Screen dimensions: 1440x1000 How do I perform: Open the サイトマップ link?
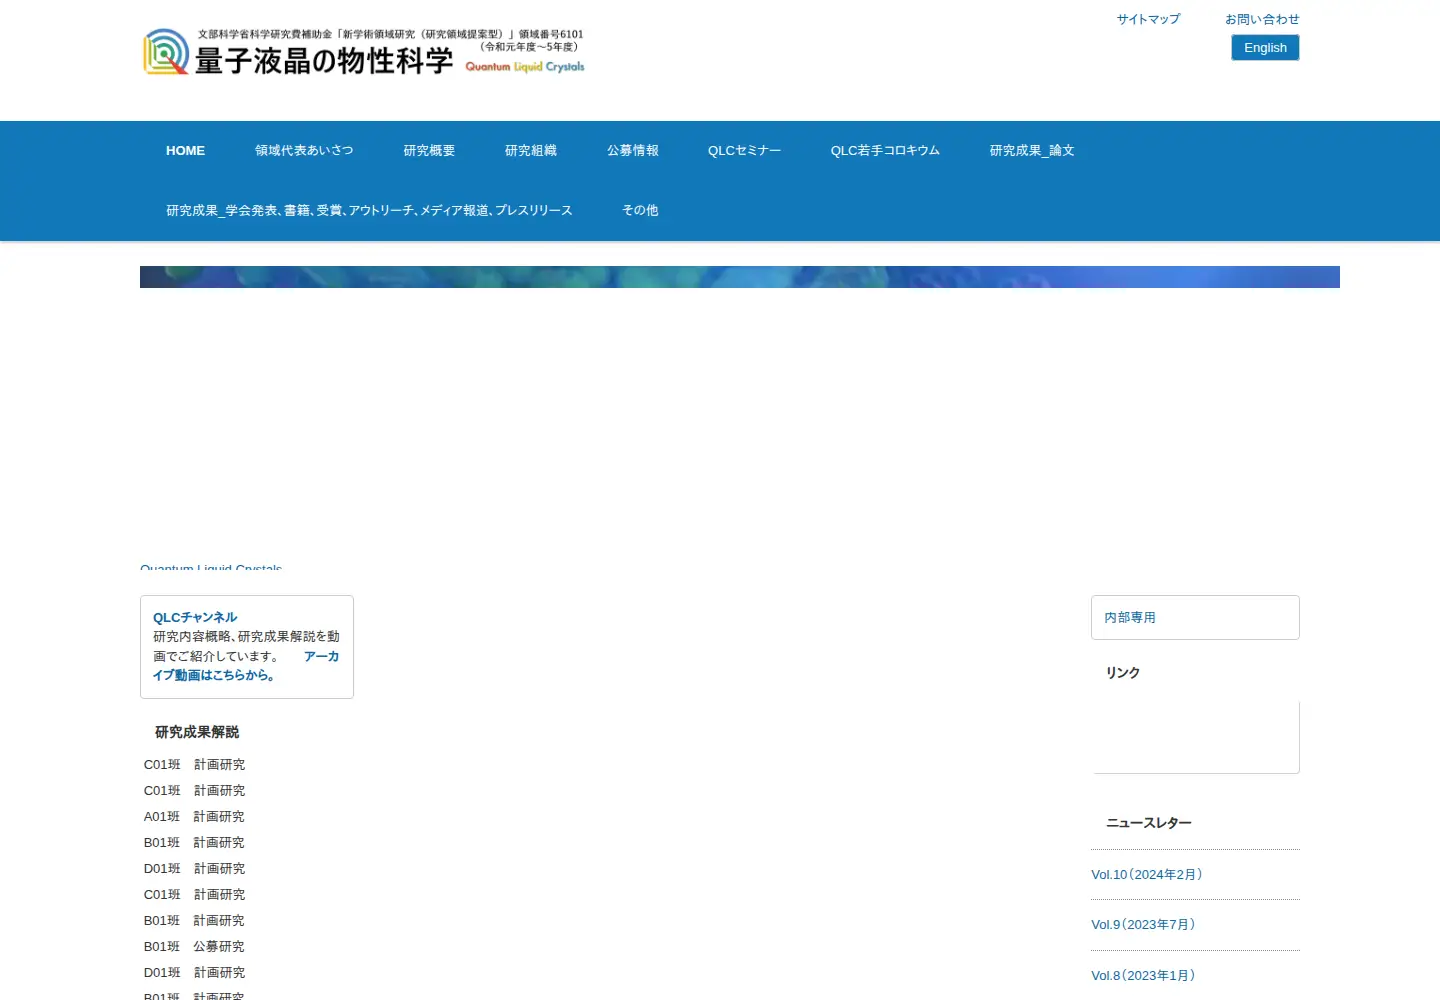(1148, 19)
